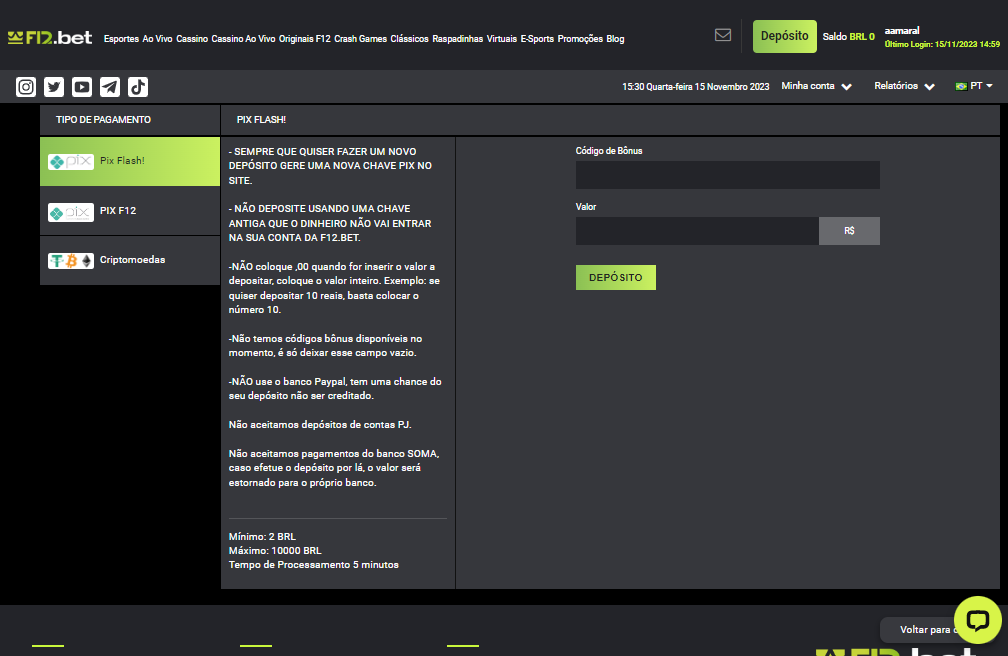Open the Instagram social icon

(x=26, y=87)
